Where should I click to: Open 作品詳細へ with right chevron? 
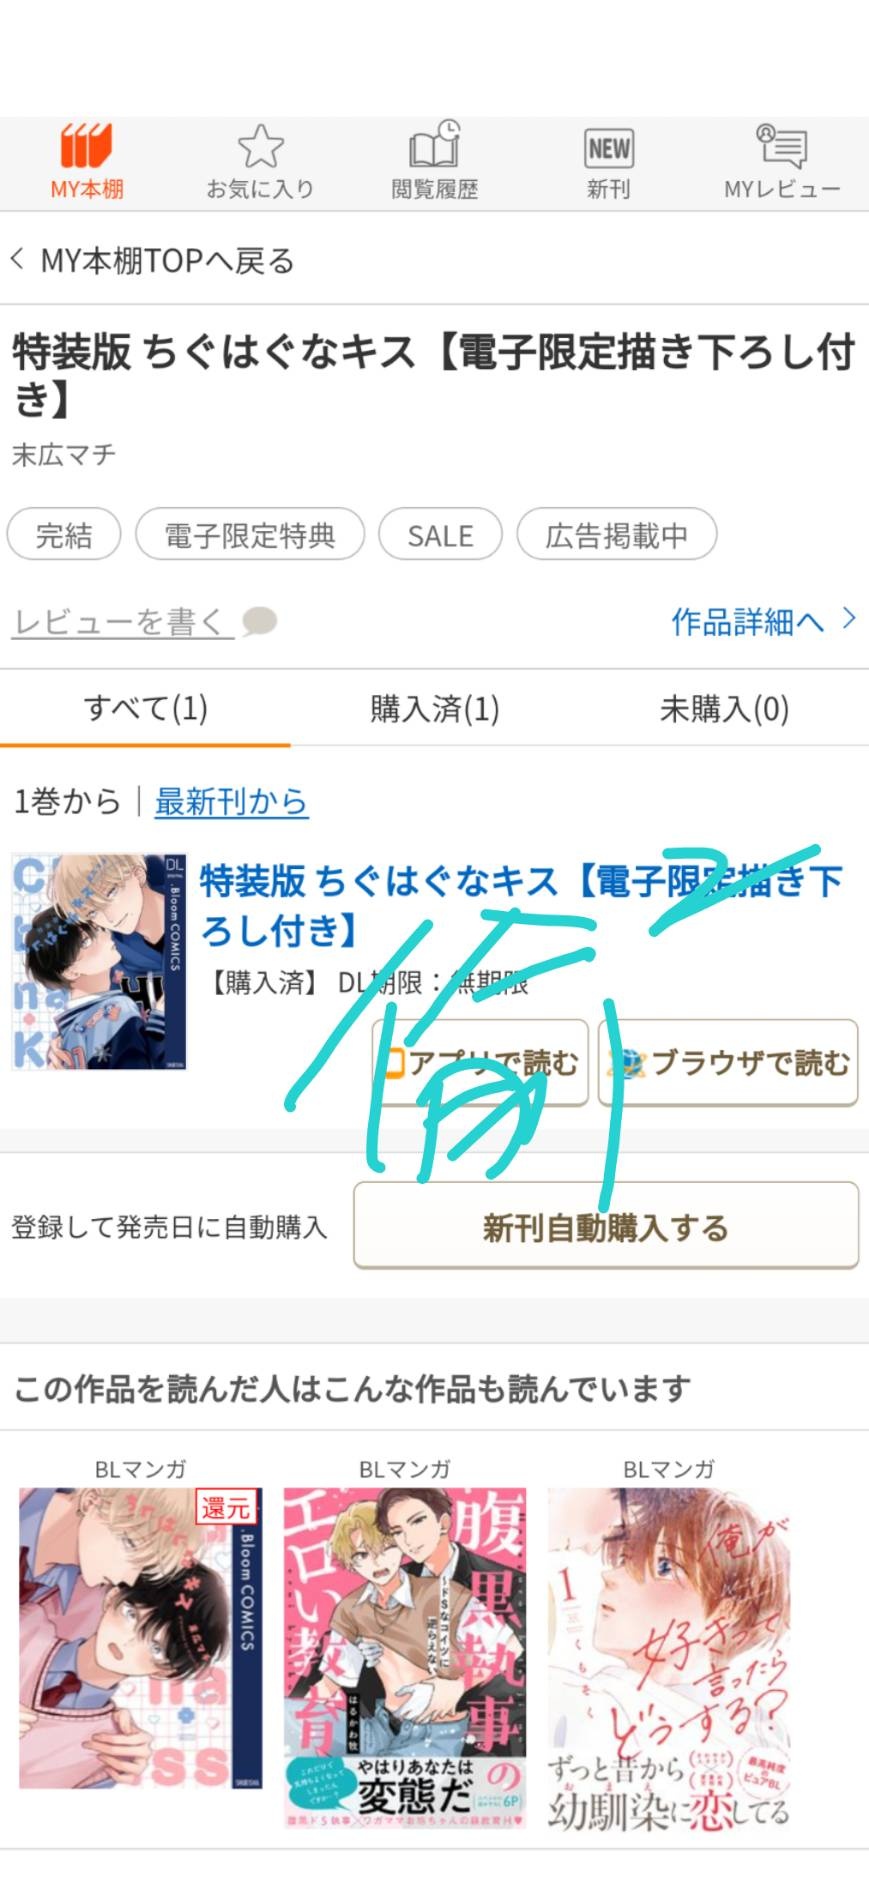[x=764, y=621]
